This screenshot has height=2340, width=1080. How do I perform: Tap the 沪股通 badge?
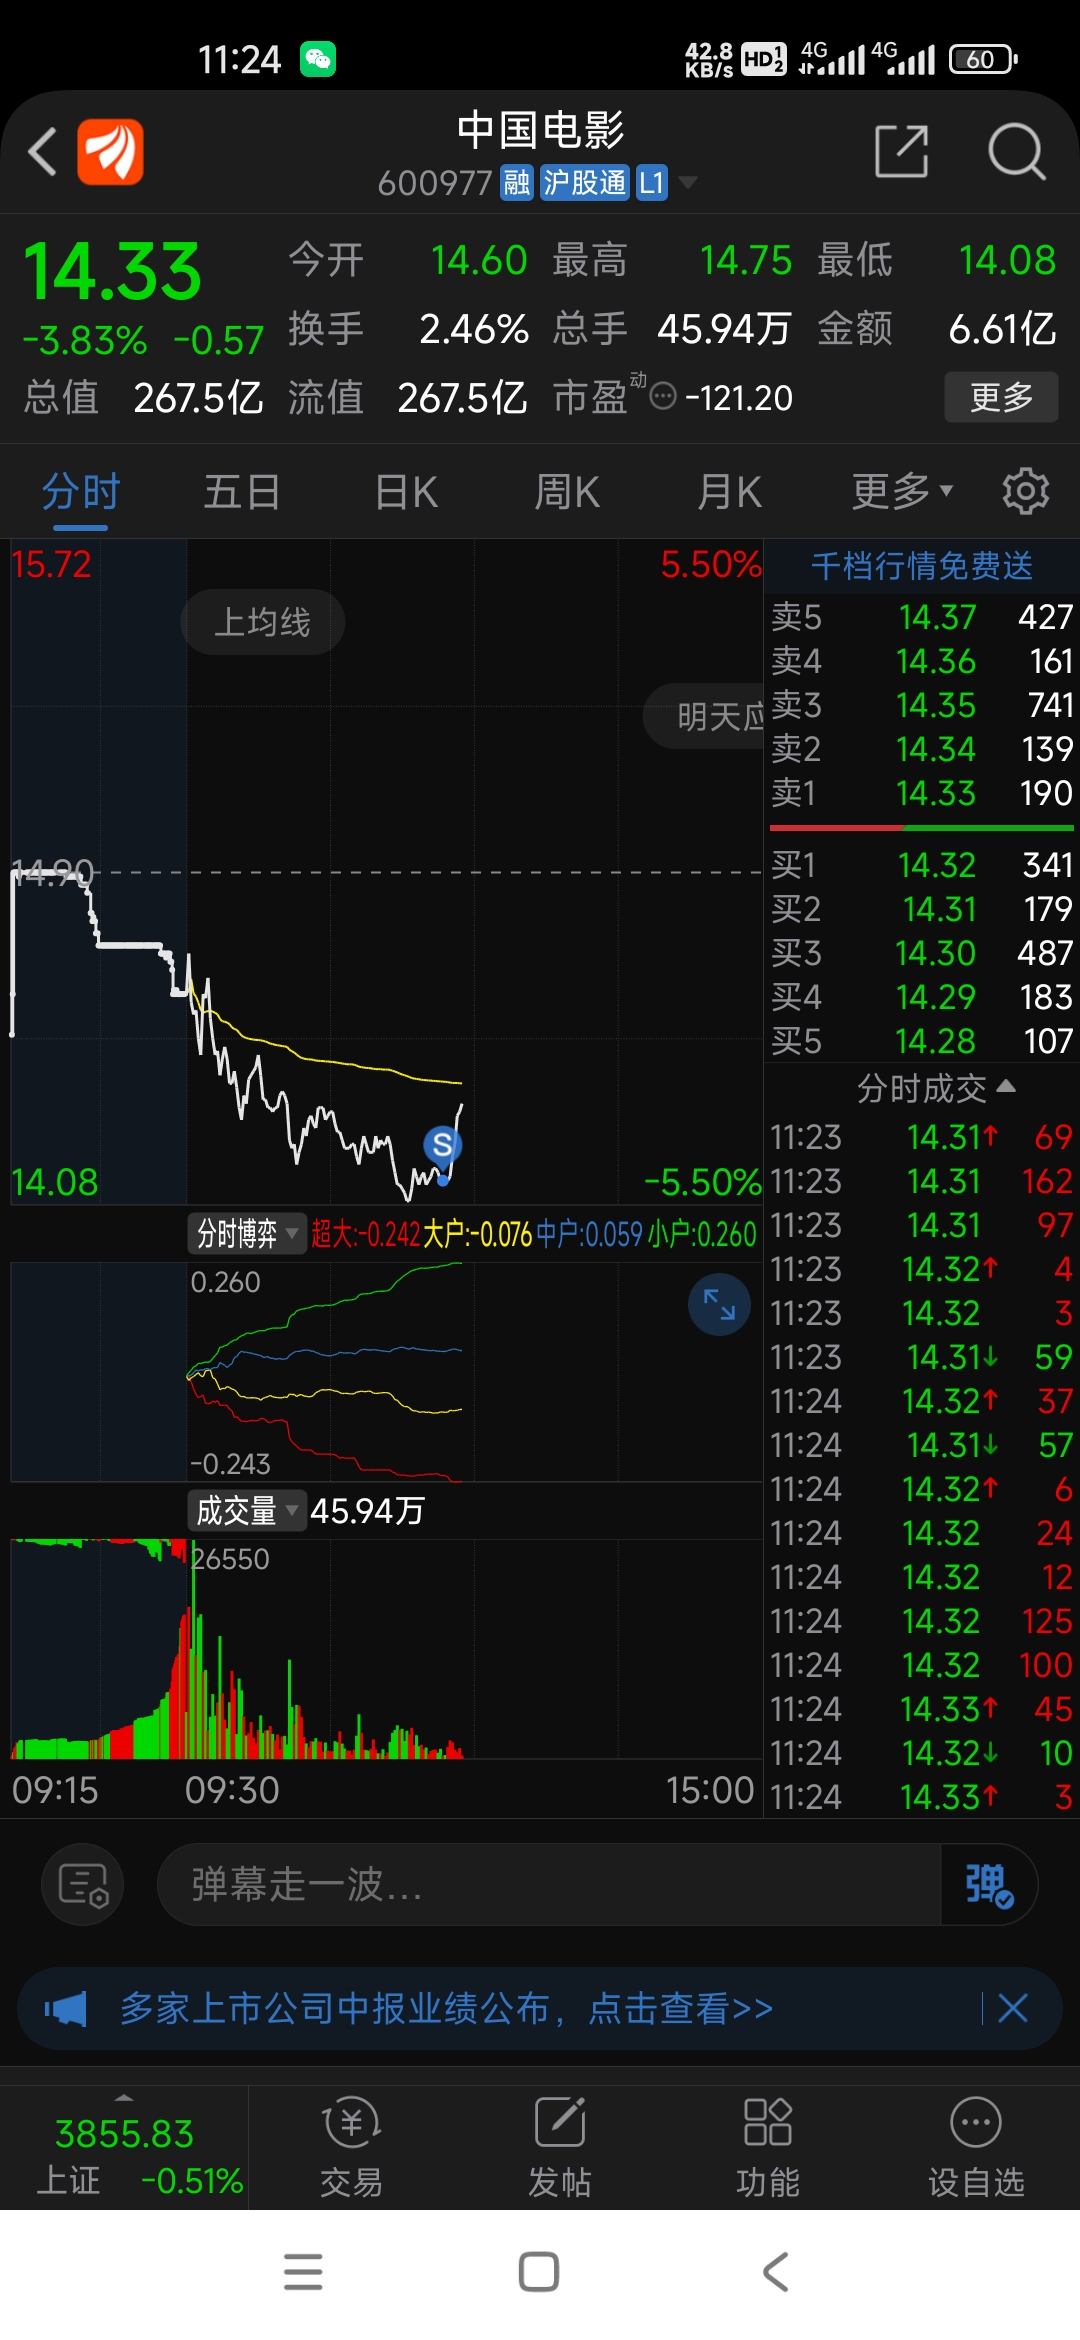coord(585,183)
